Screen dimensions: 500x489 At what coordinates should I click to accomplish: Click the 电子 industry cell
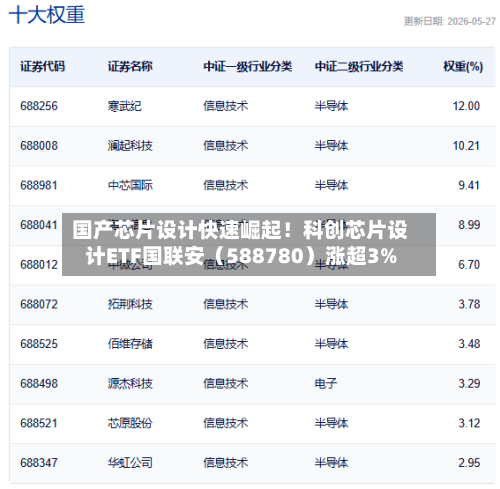pyautogui.click(x=326, y=384)
